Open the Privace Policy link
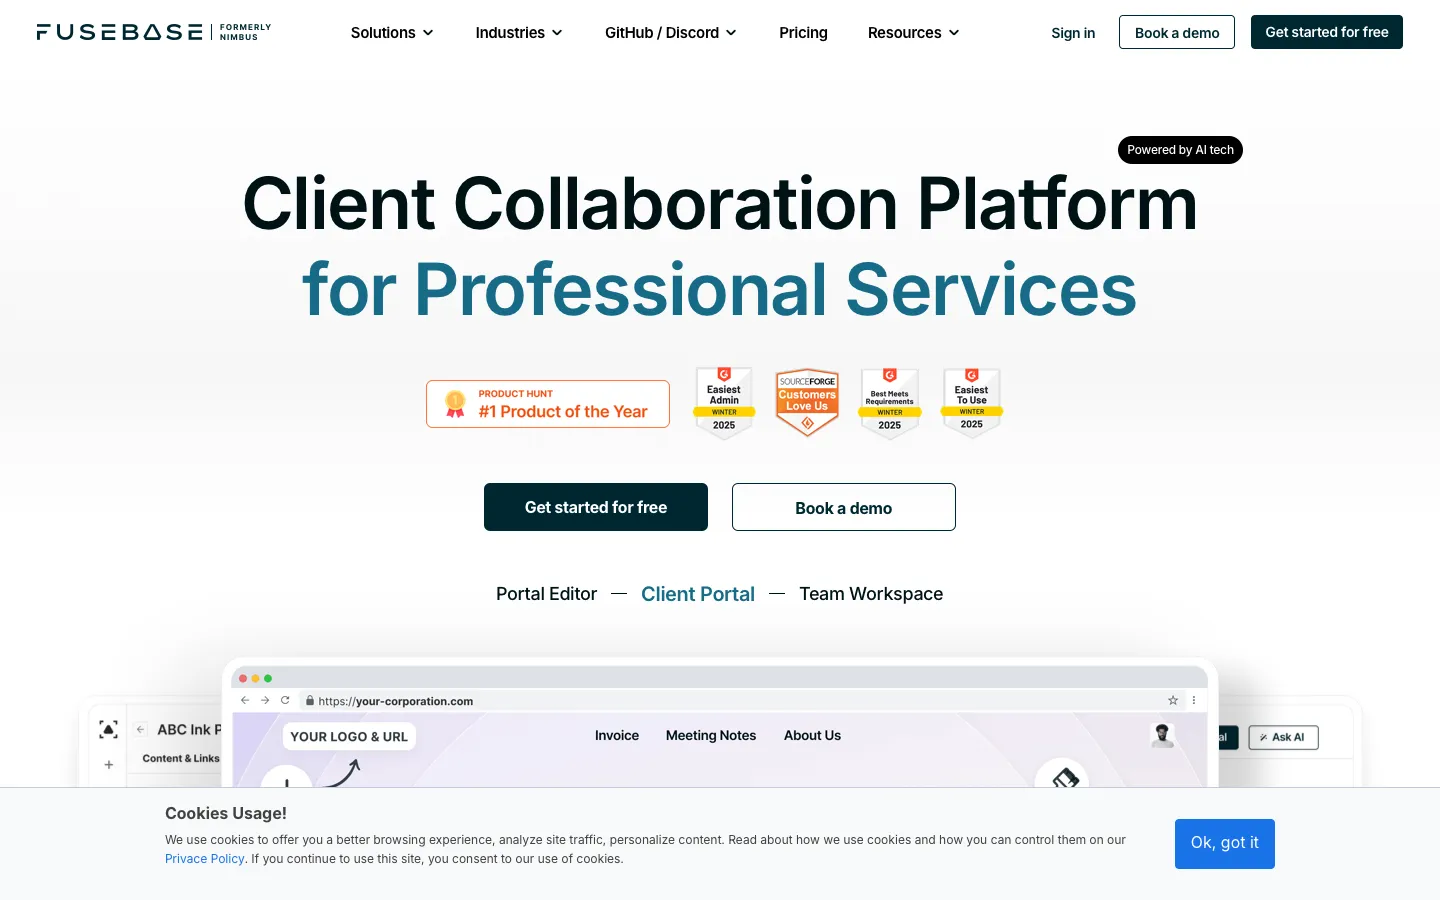Viewport: 1440px width, 900px height. [x=205, y=859]
